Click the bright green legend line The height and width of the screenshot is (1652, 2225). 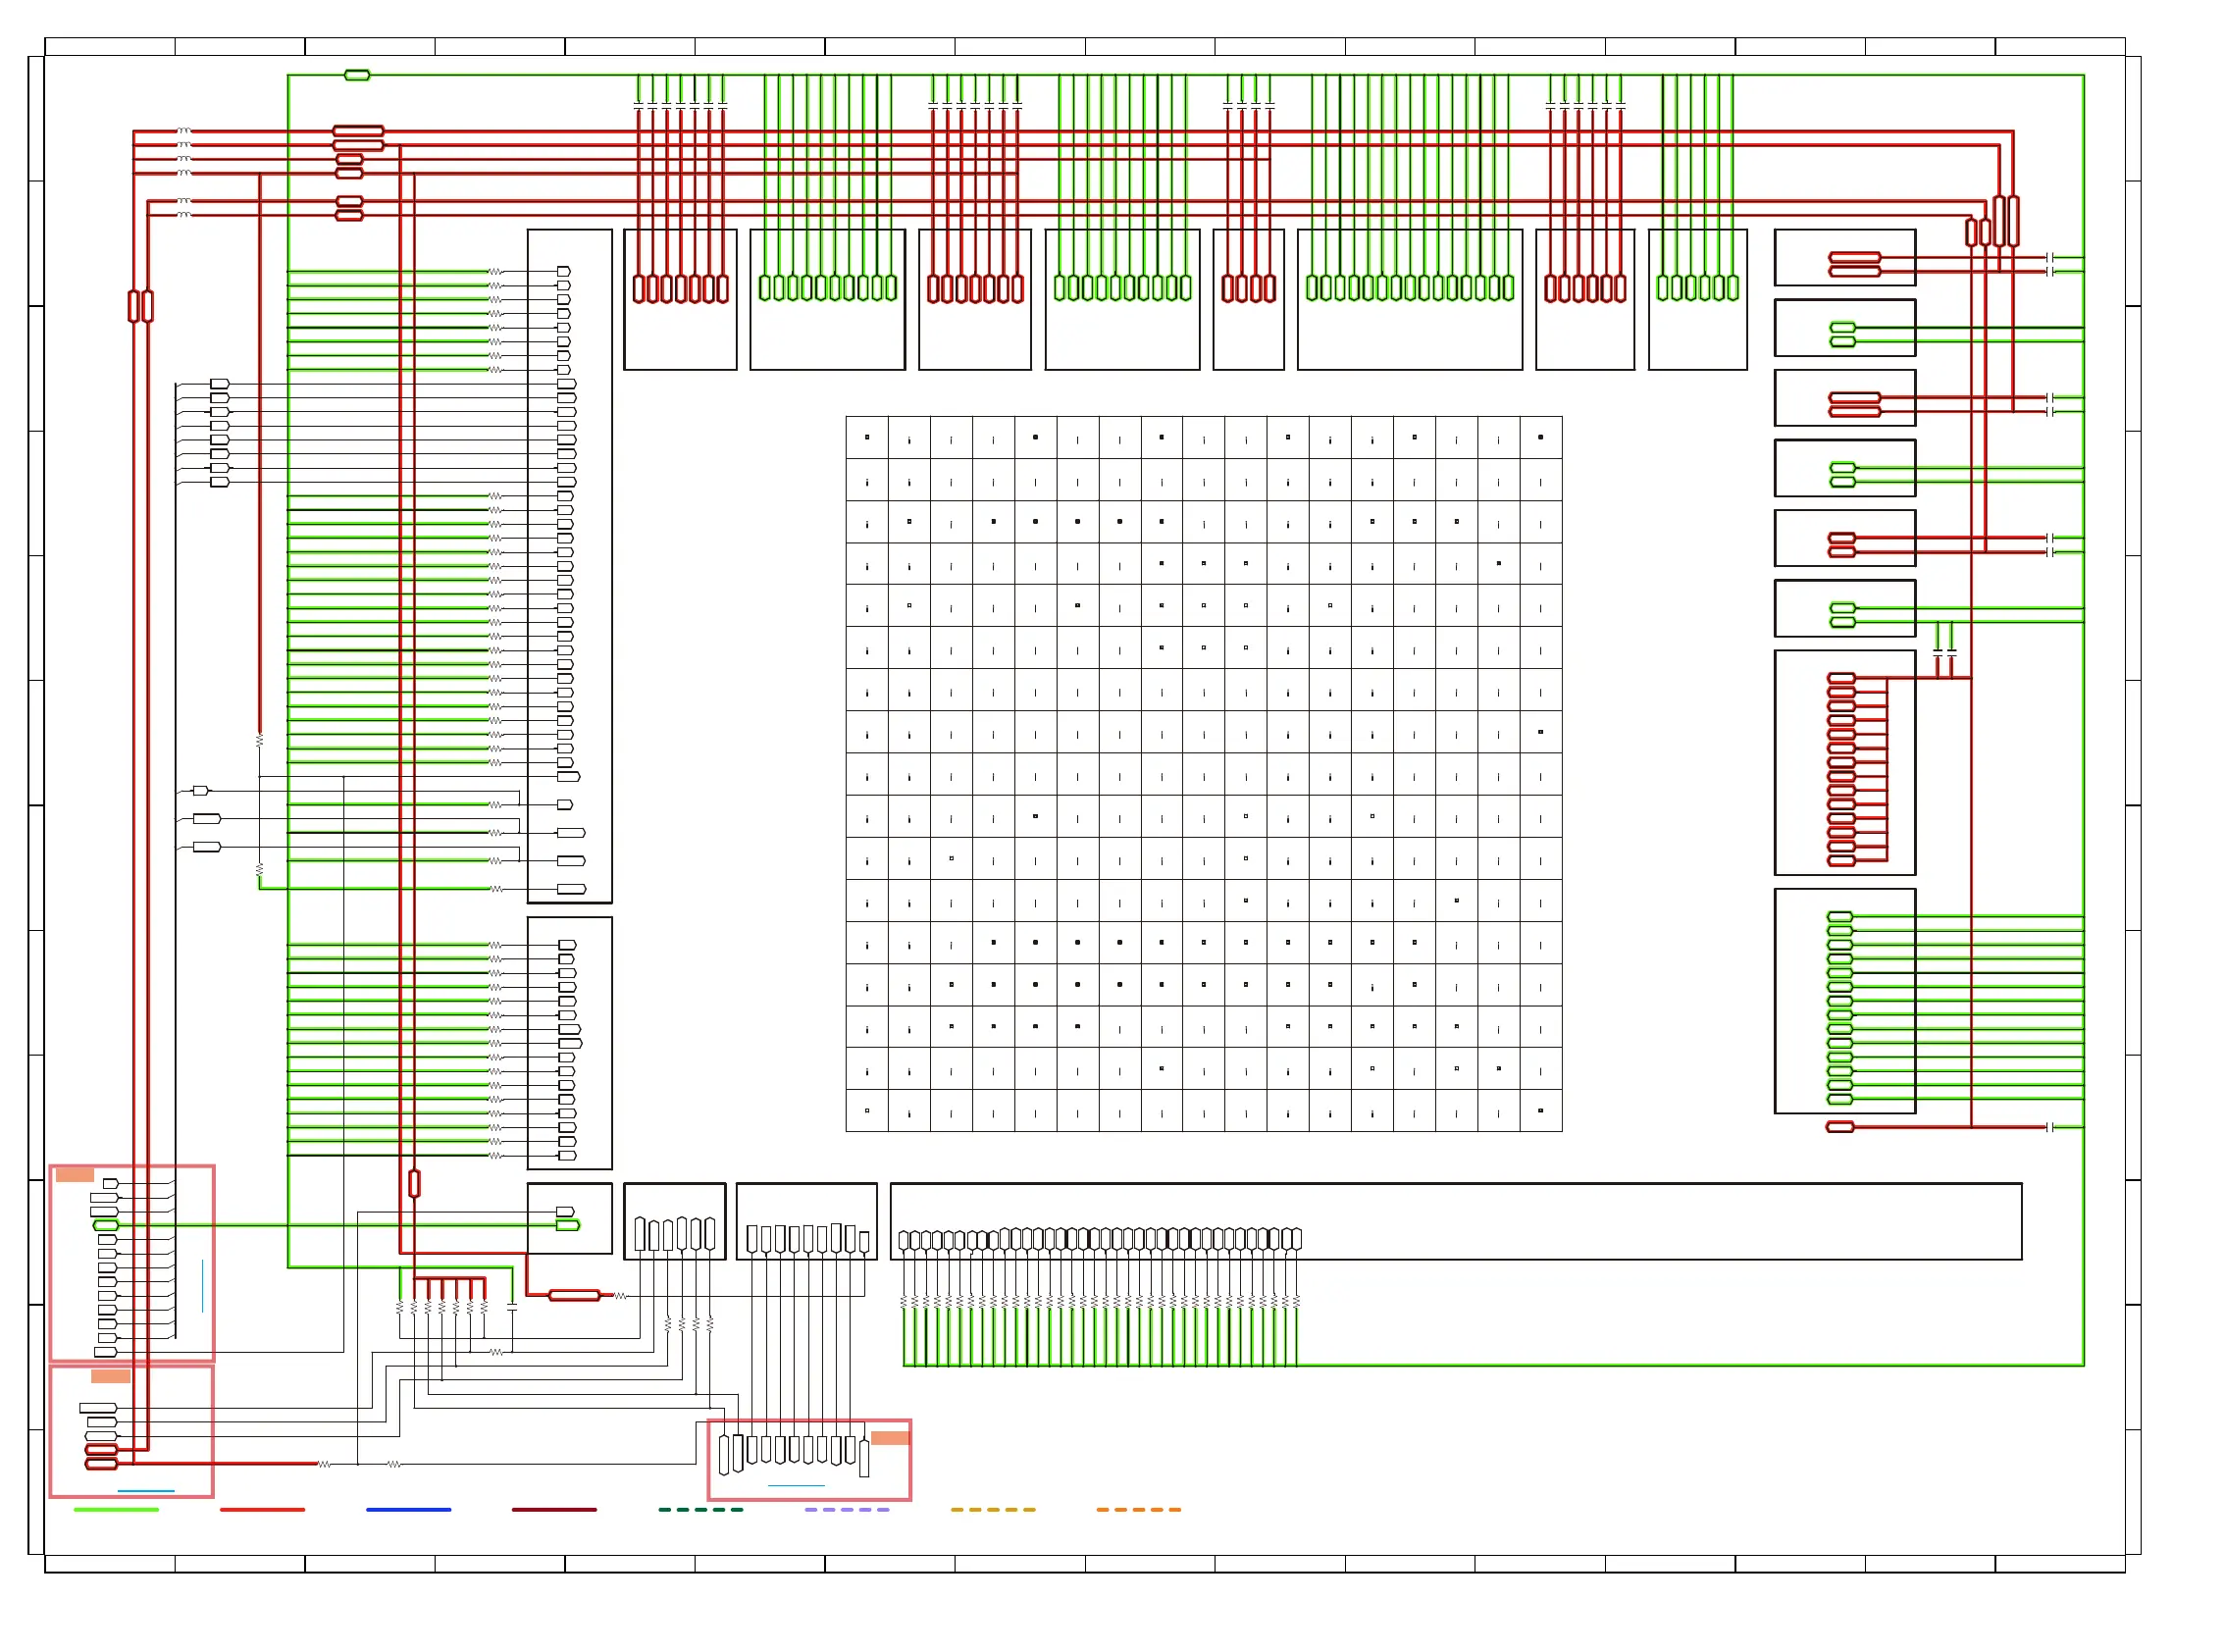tap(116, 1509)
